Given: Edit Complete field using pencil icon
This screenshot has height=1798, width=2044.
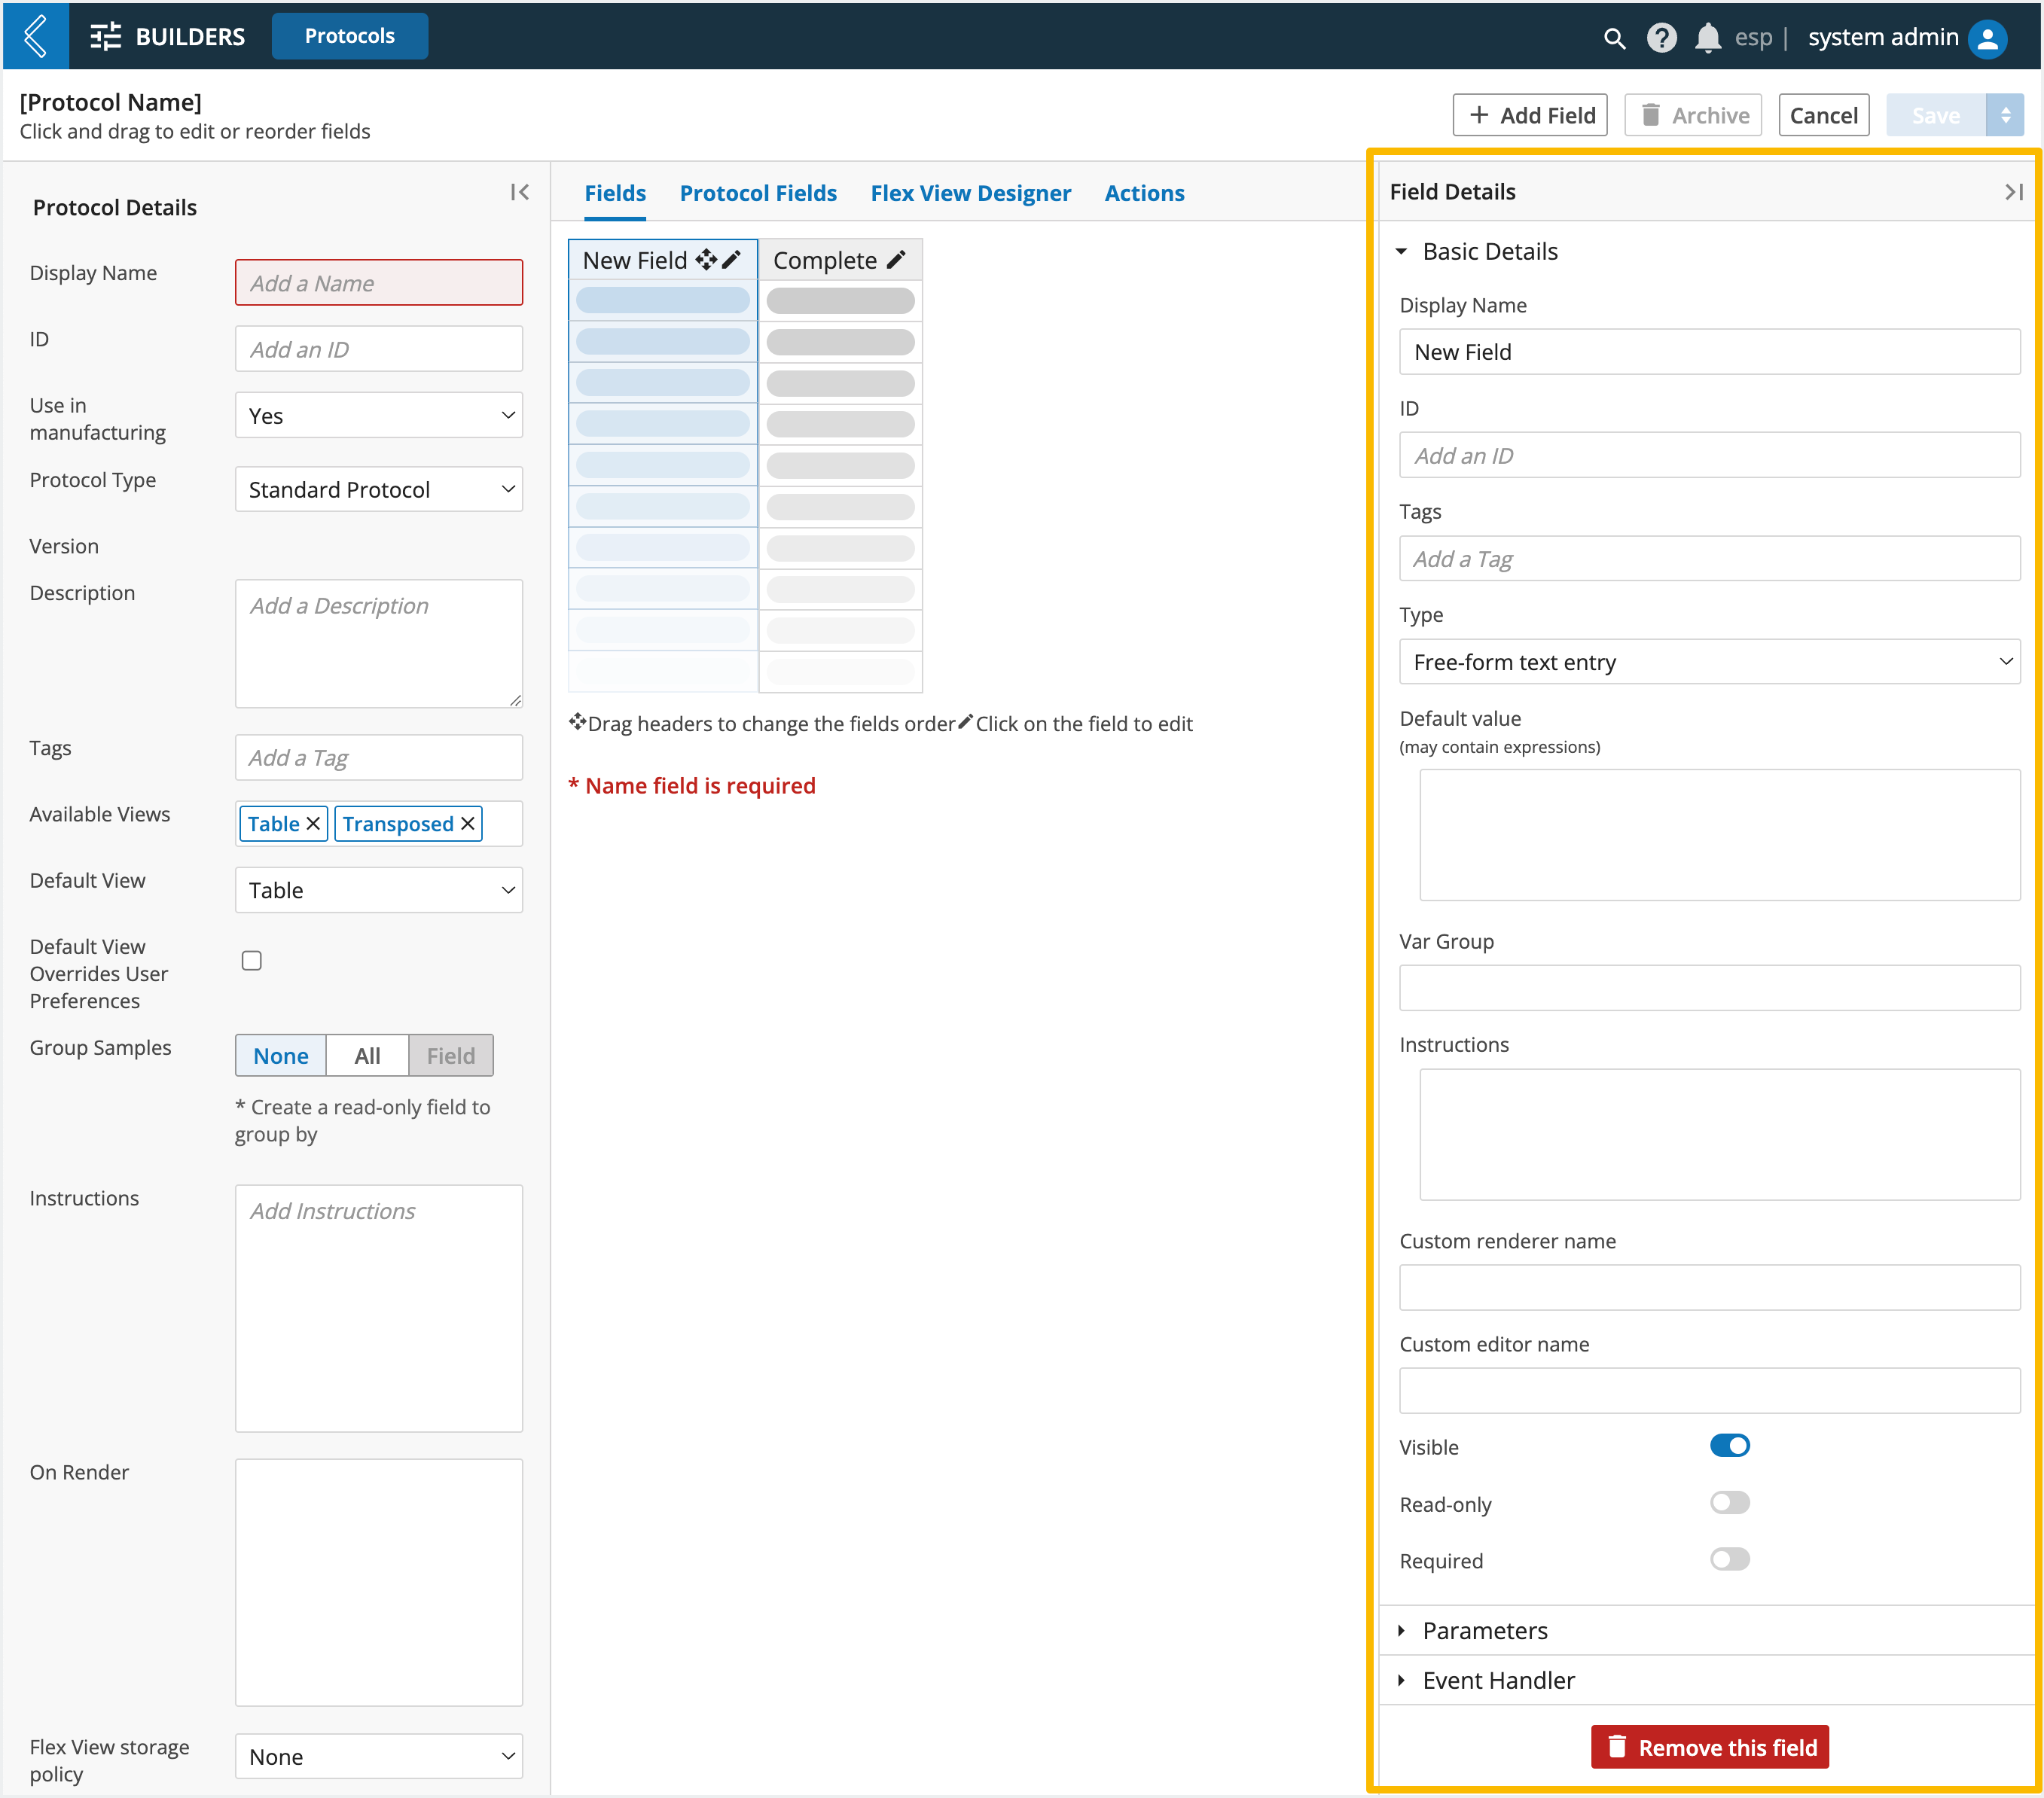Looking at the screenshot, I should pyautogui.click(x=896, y=260).
